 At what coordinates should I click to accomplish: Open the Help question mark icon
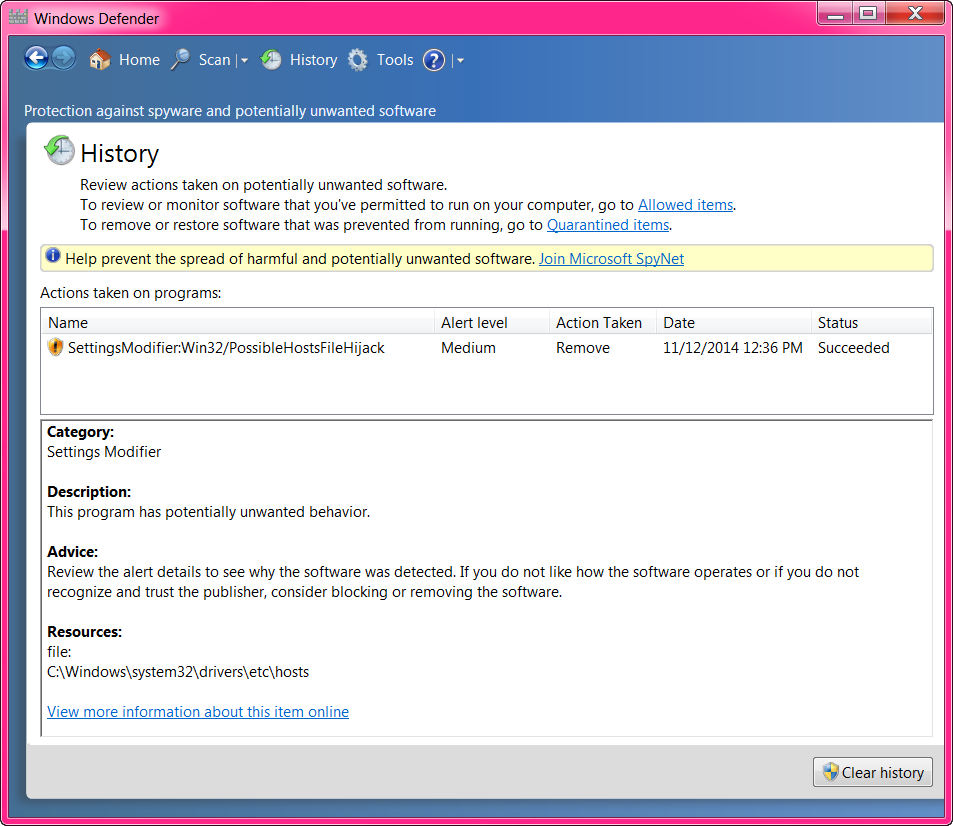(x=434, y=60)
